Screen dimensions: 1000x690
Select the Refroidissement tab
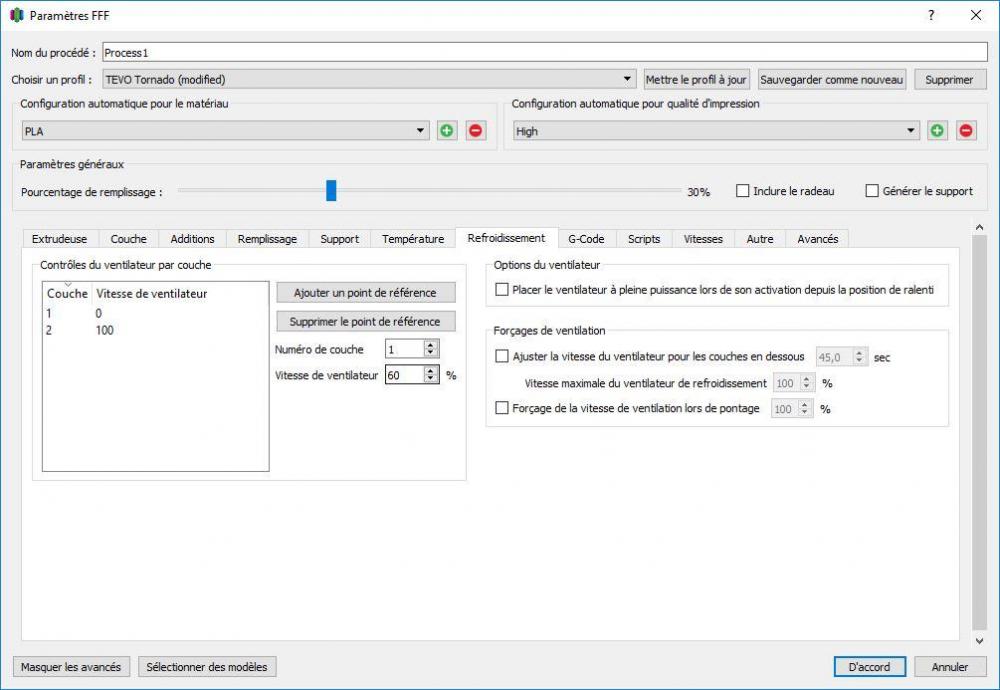506,238
